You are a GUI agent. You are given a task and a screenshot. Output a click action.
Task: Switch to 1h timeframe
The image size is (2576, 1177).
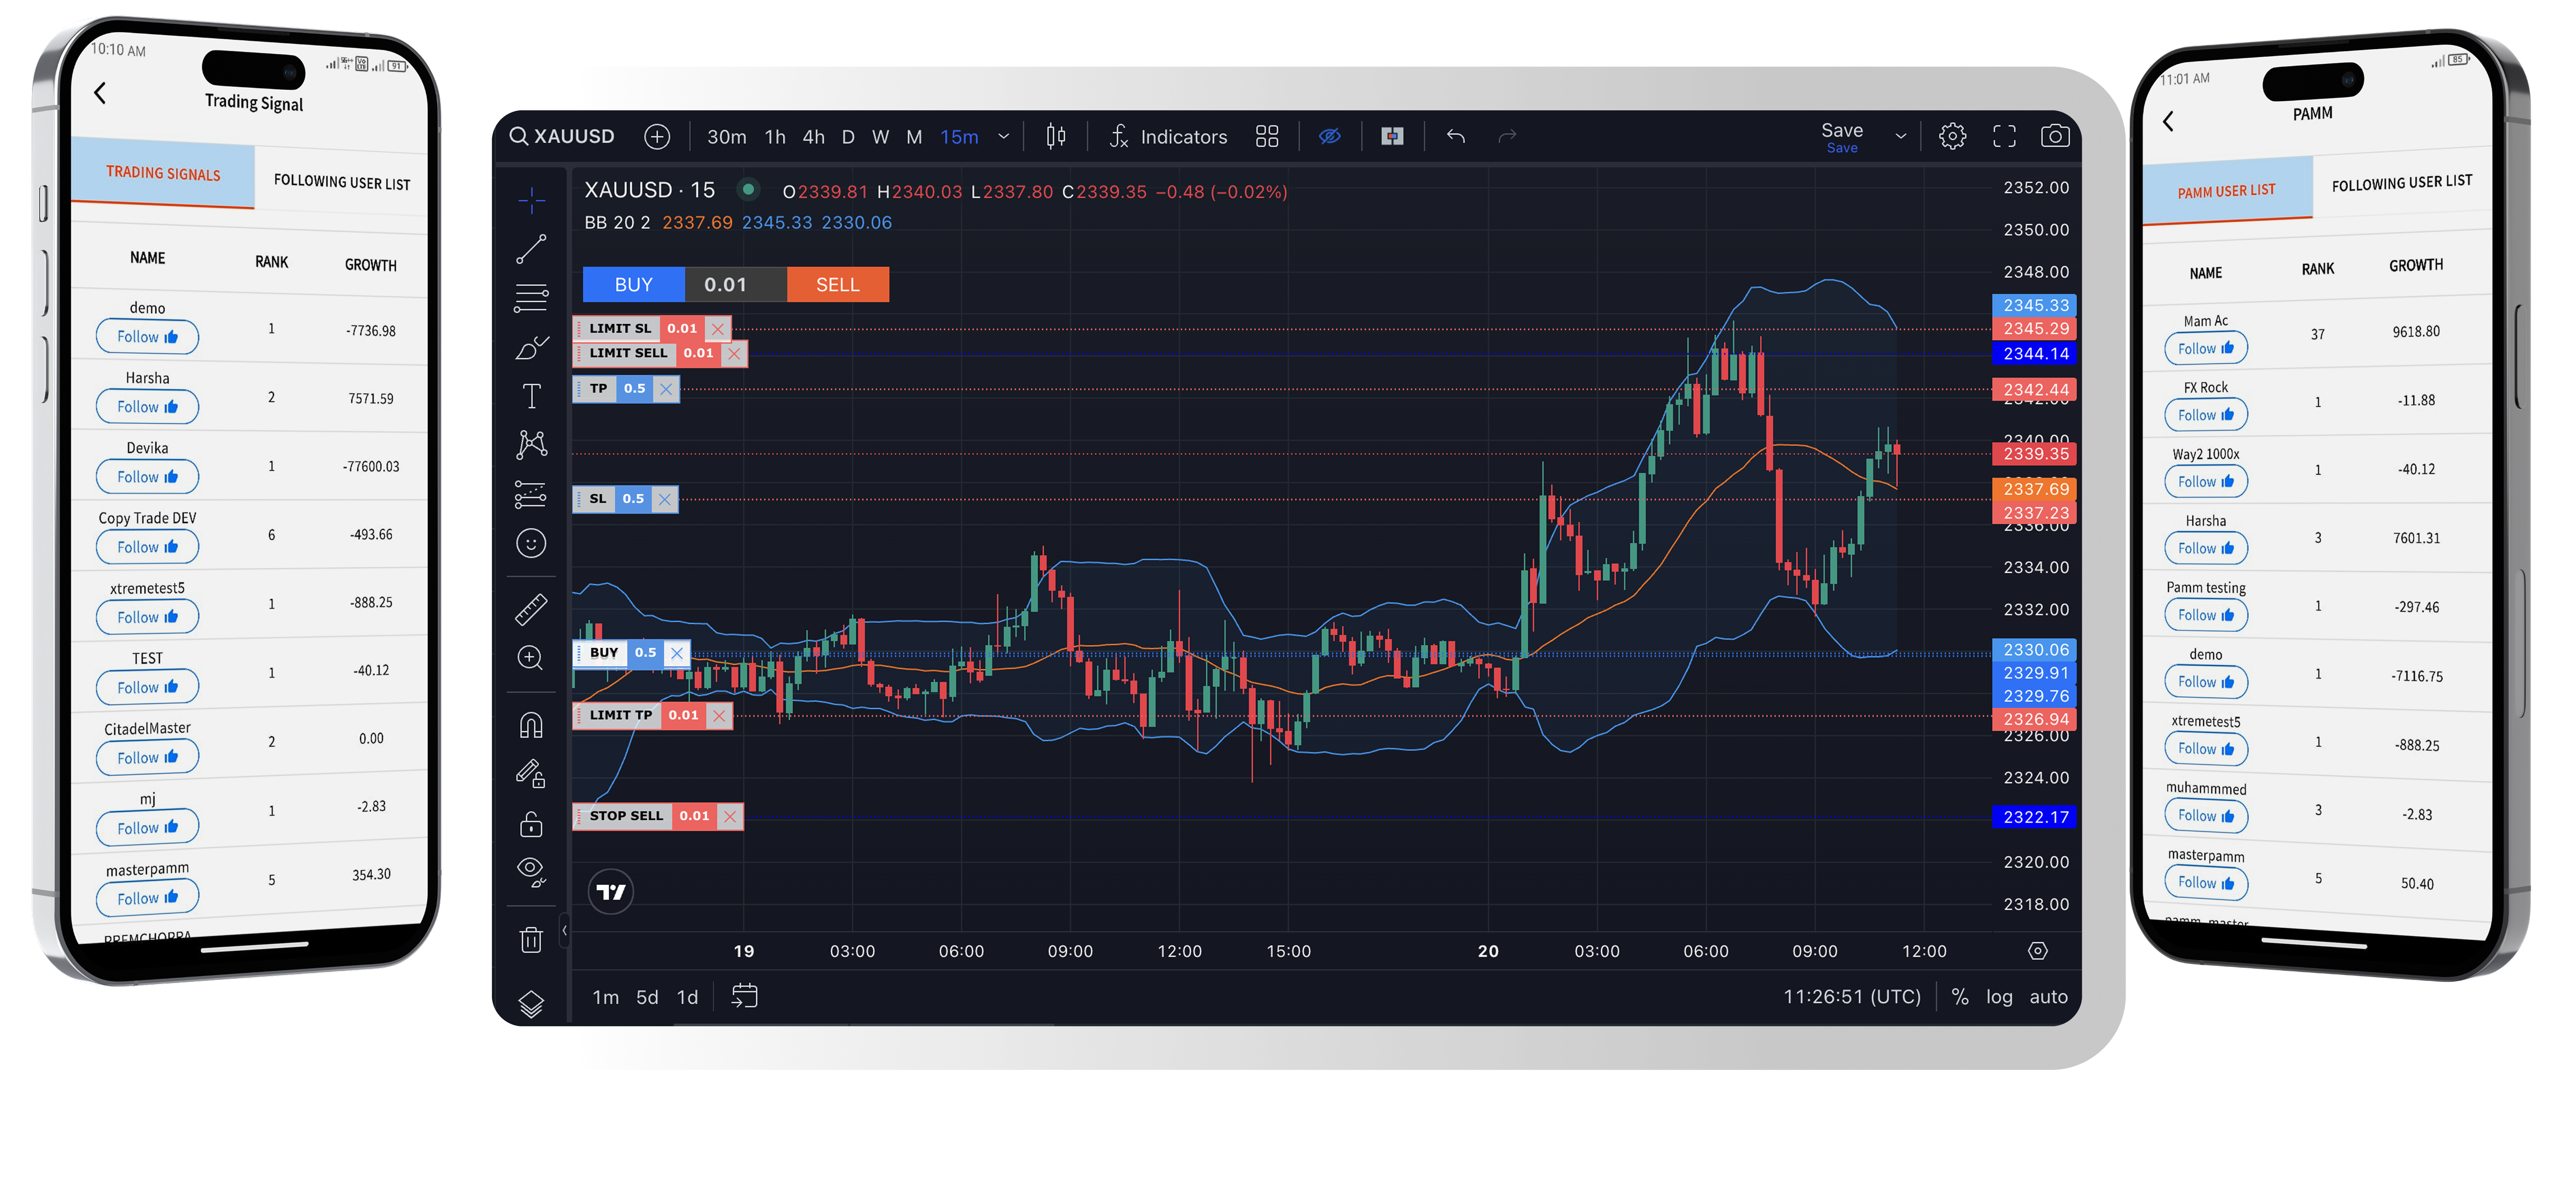click(775, 137)
